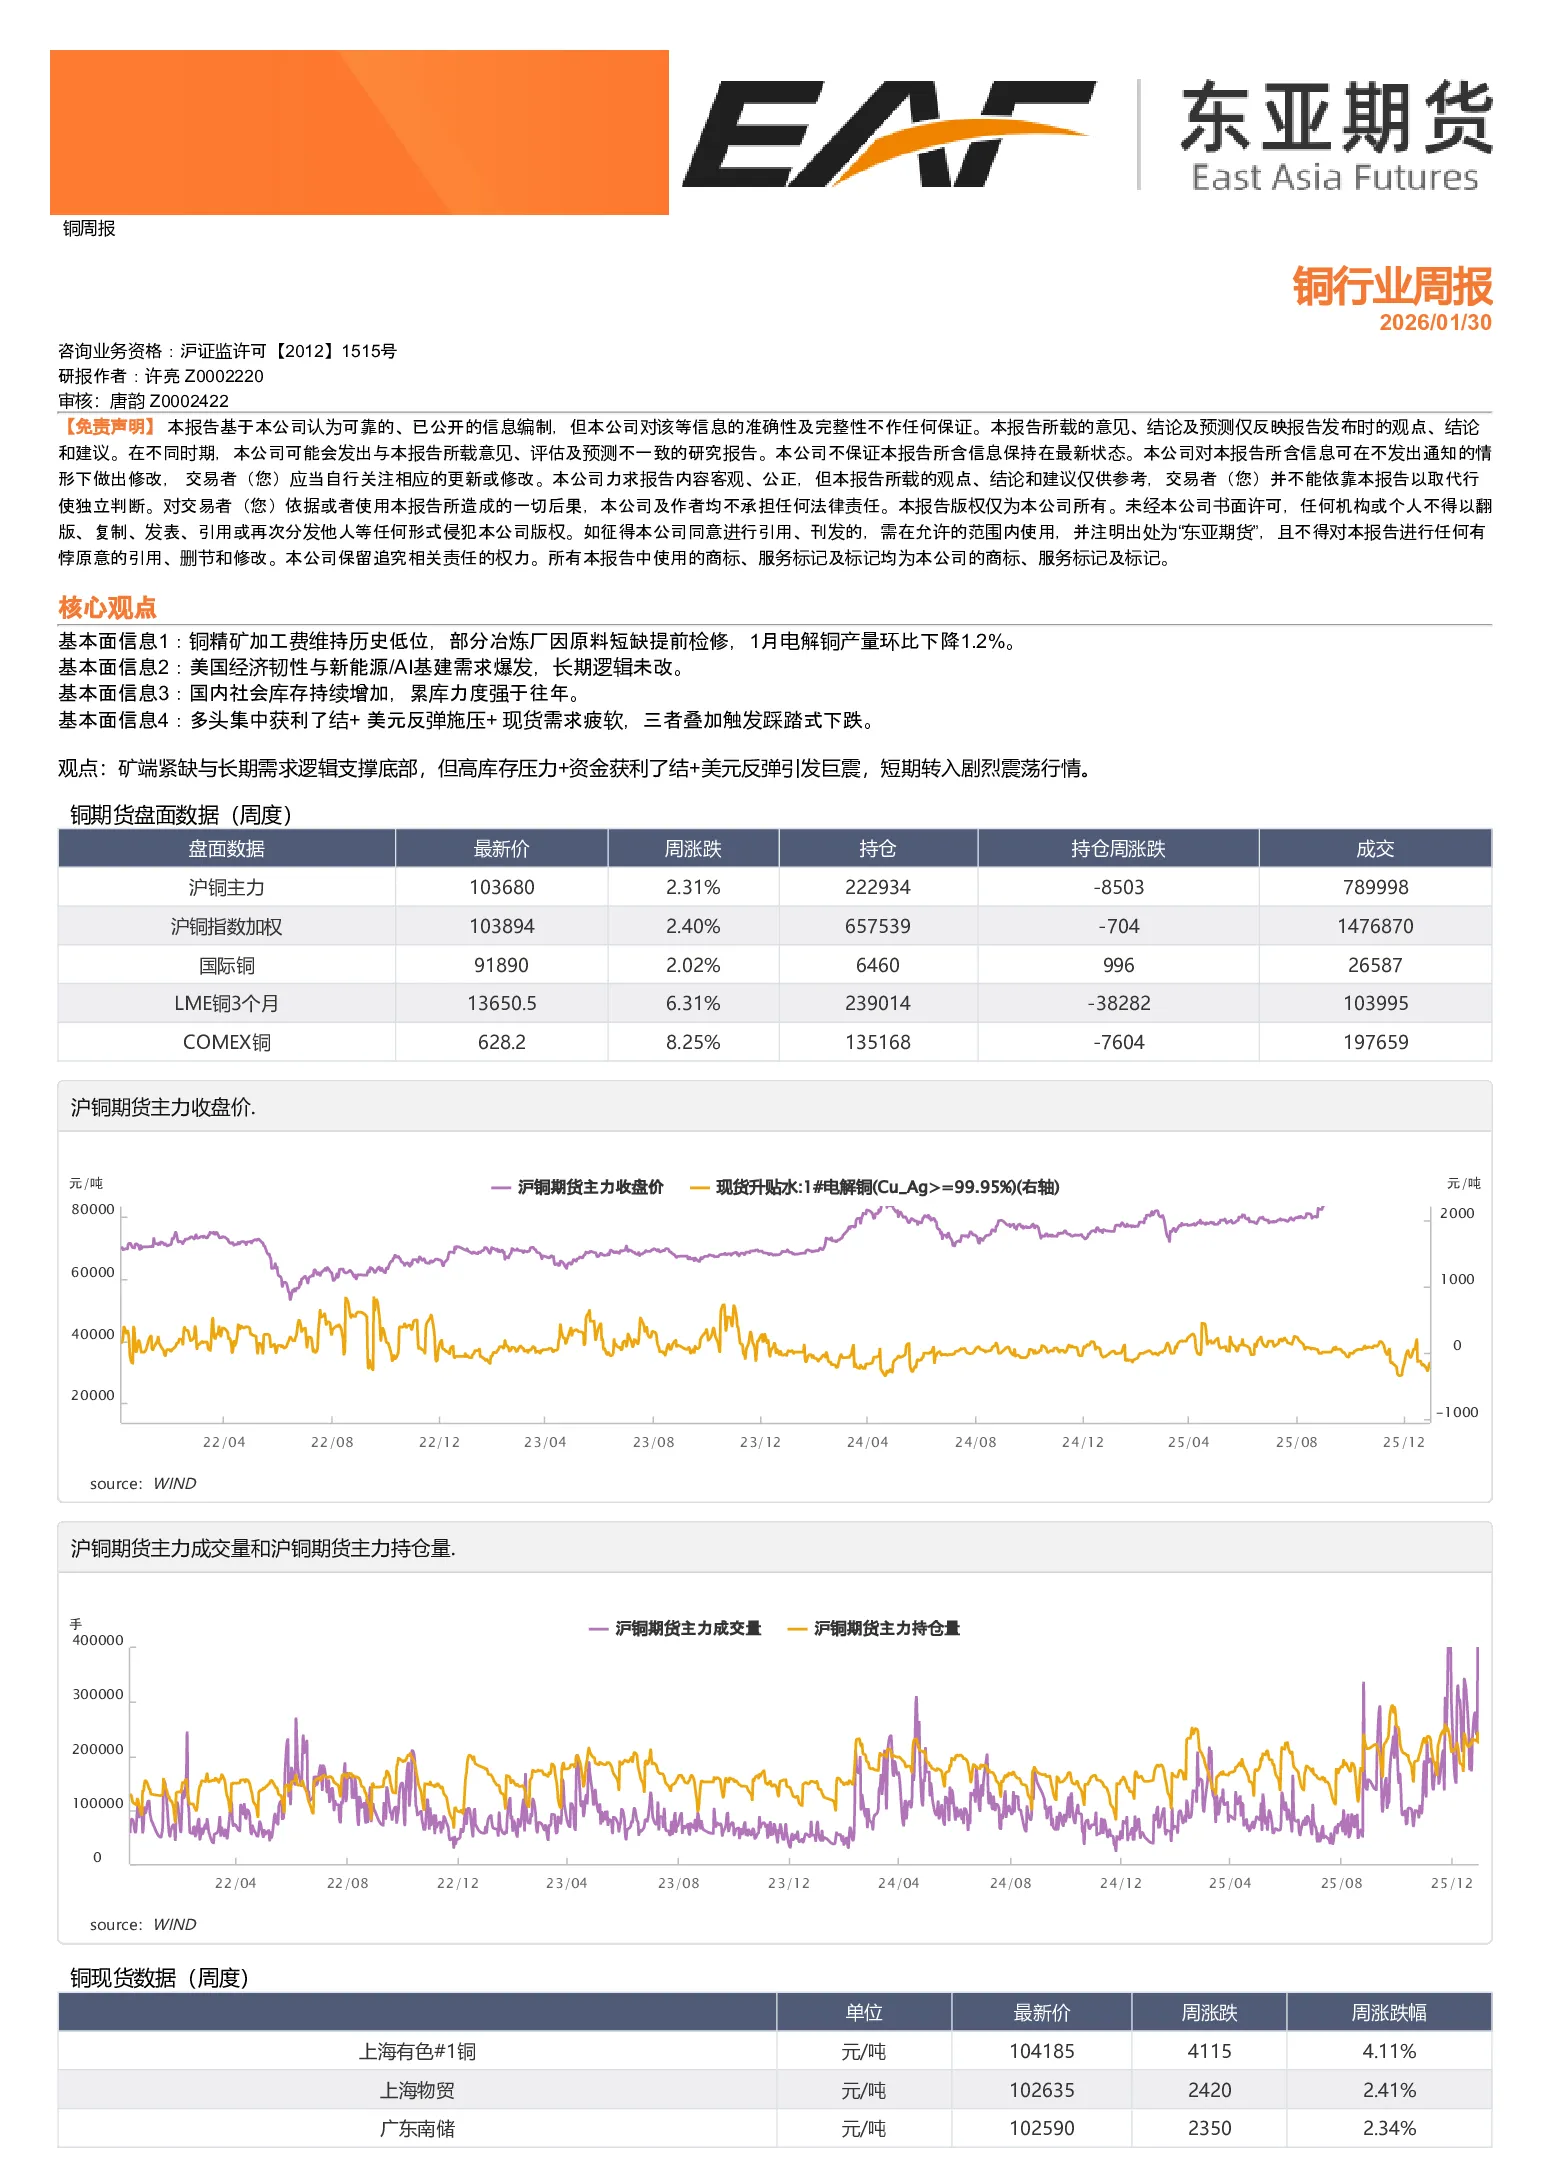Click source WIND under the price chart
This screenshot has width=1550, height=2172.
point(143,1483)
